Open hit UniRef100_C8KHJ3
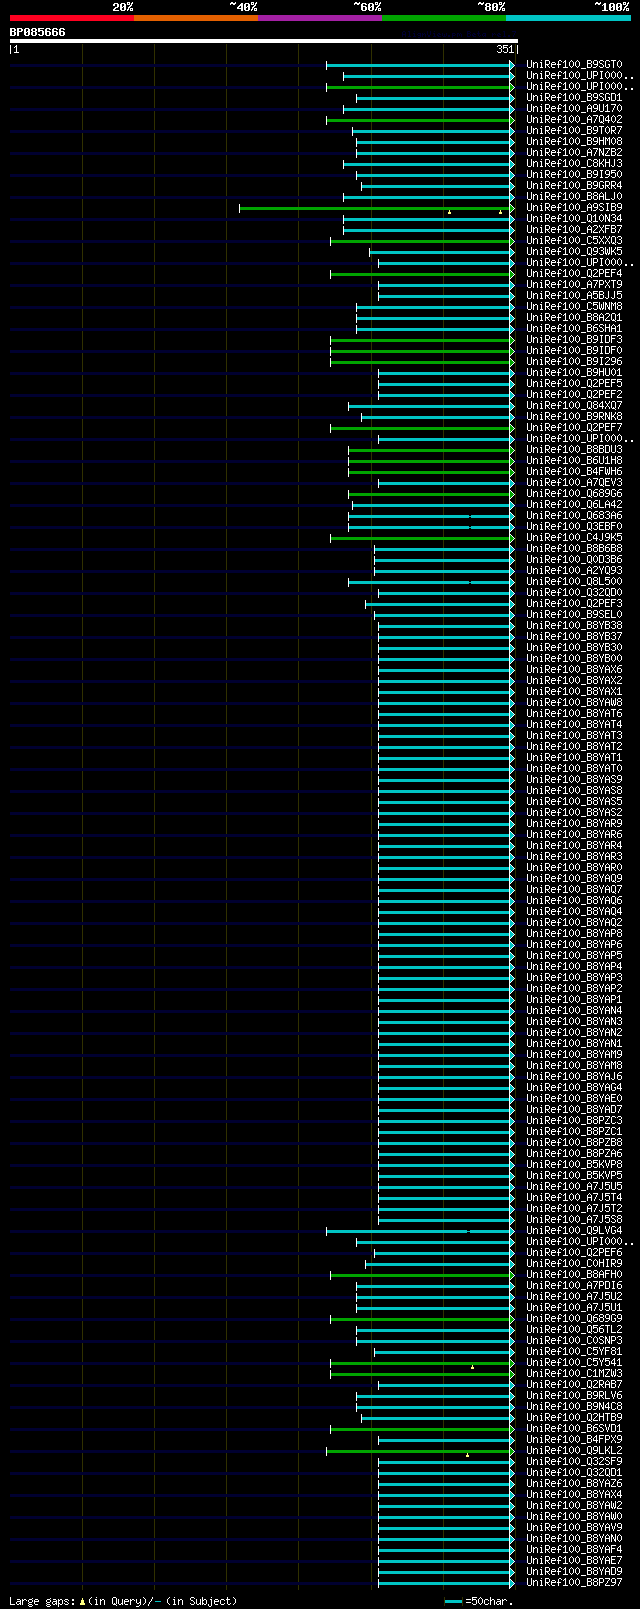Screen dimensions: 640x1609 pos(574,164)
